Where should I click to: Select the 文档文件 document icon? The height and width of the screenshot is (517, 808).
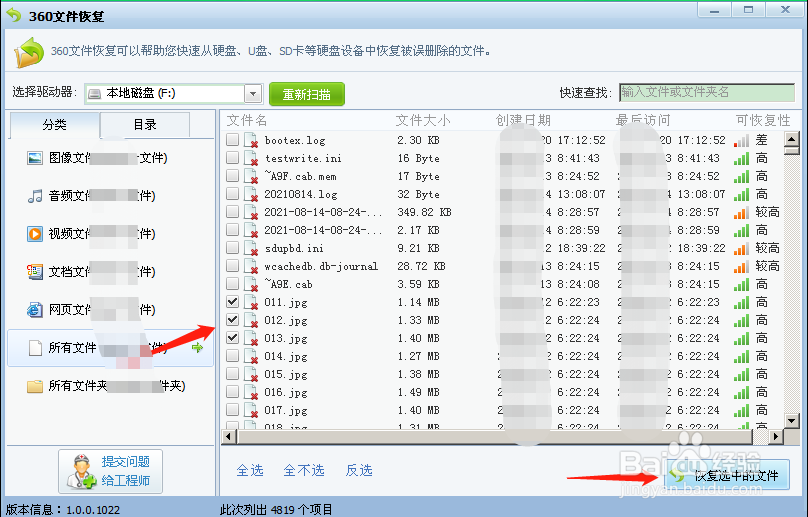pyautogui.click(x=35, y=272)
